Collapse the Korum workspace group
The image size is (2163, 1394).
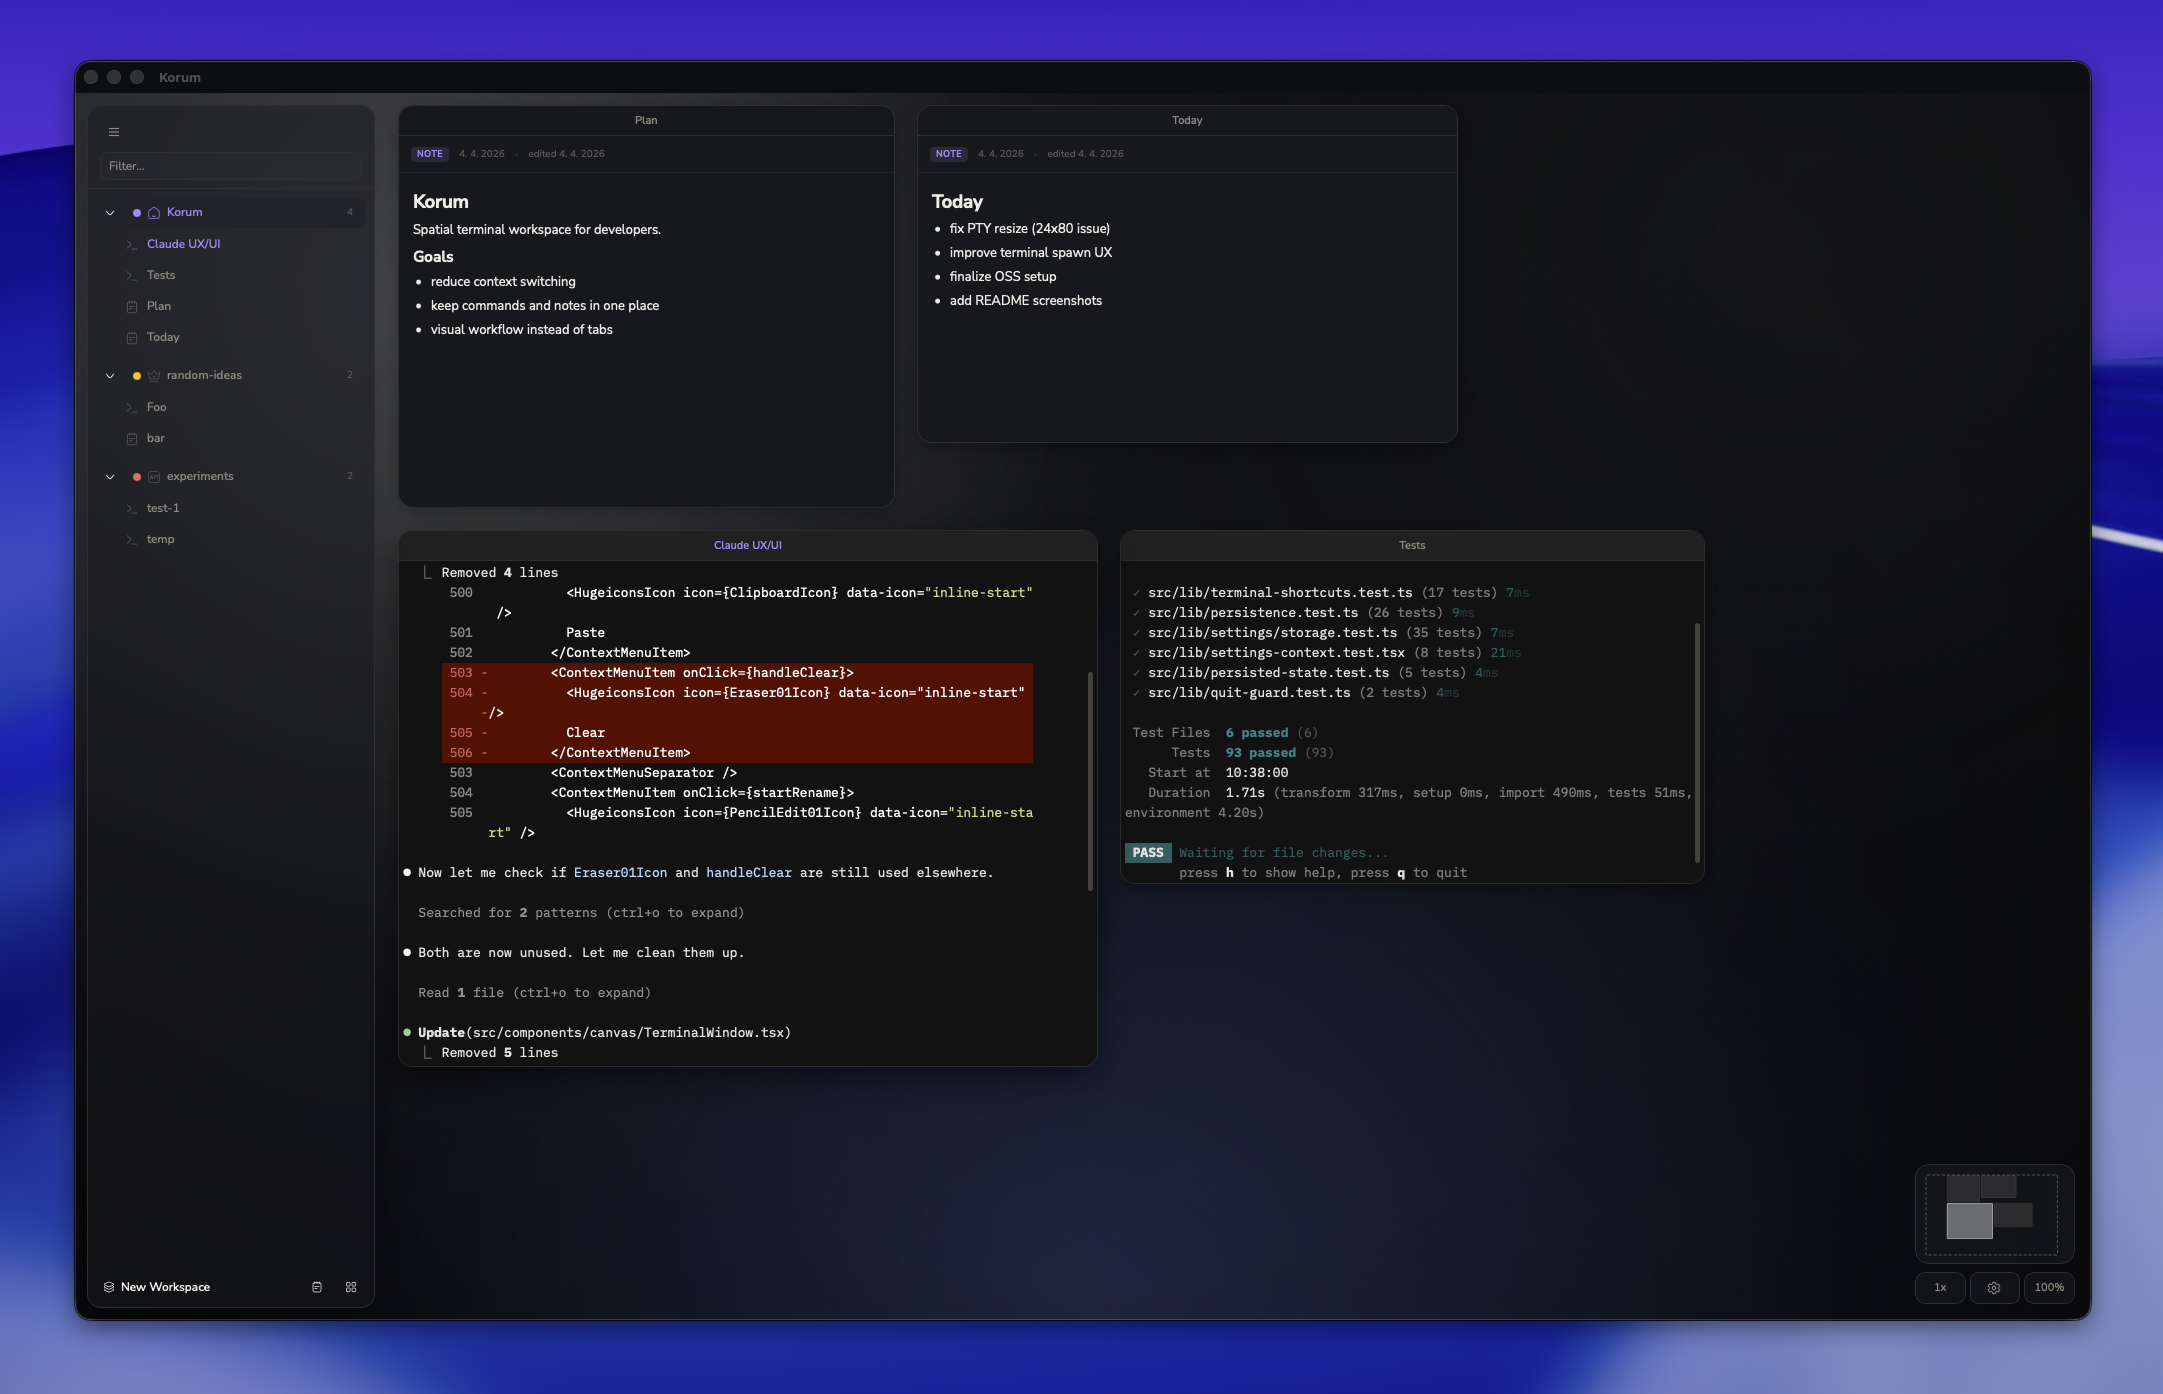(110, 213)
